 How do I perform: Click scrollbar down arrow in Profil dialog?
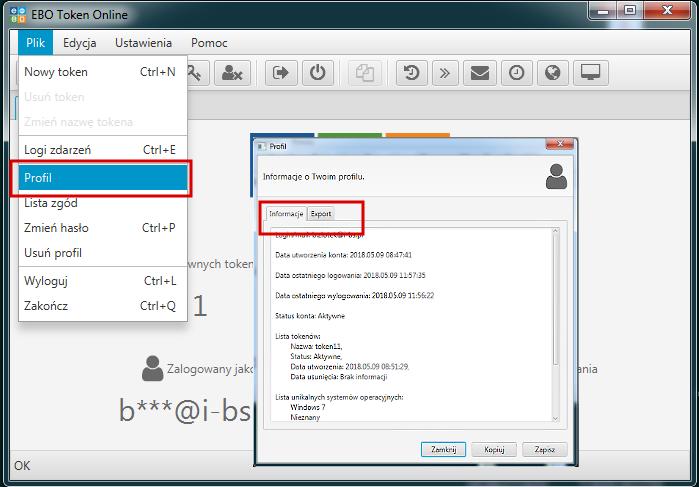555,418
